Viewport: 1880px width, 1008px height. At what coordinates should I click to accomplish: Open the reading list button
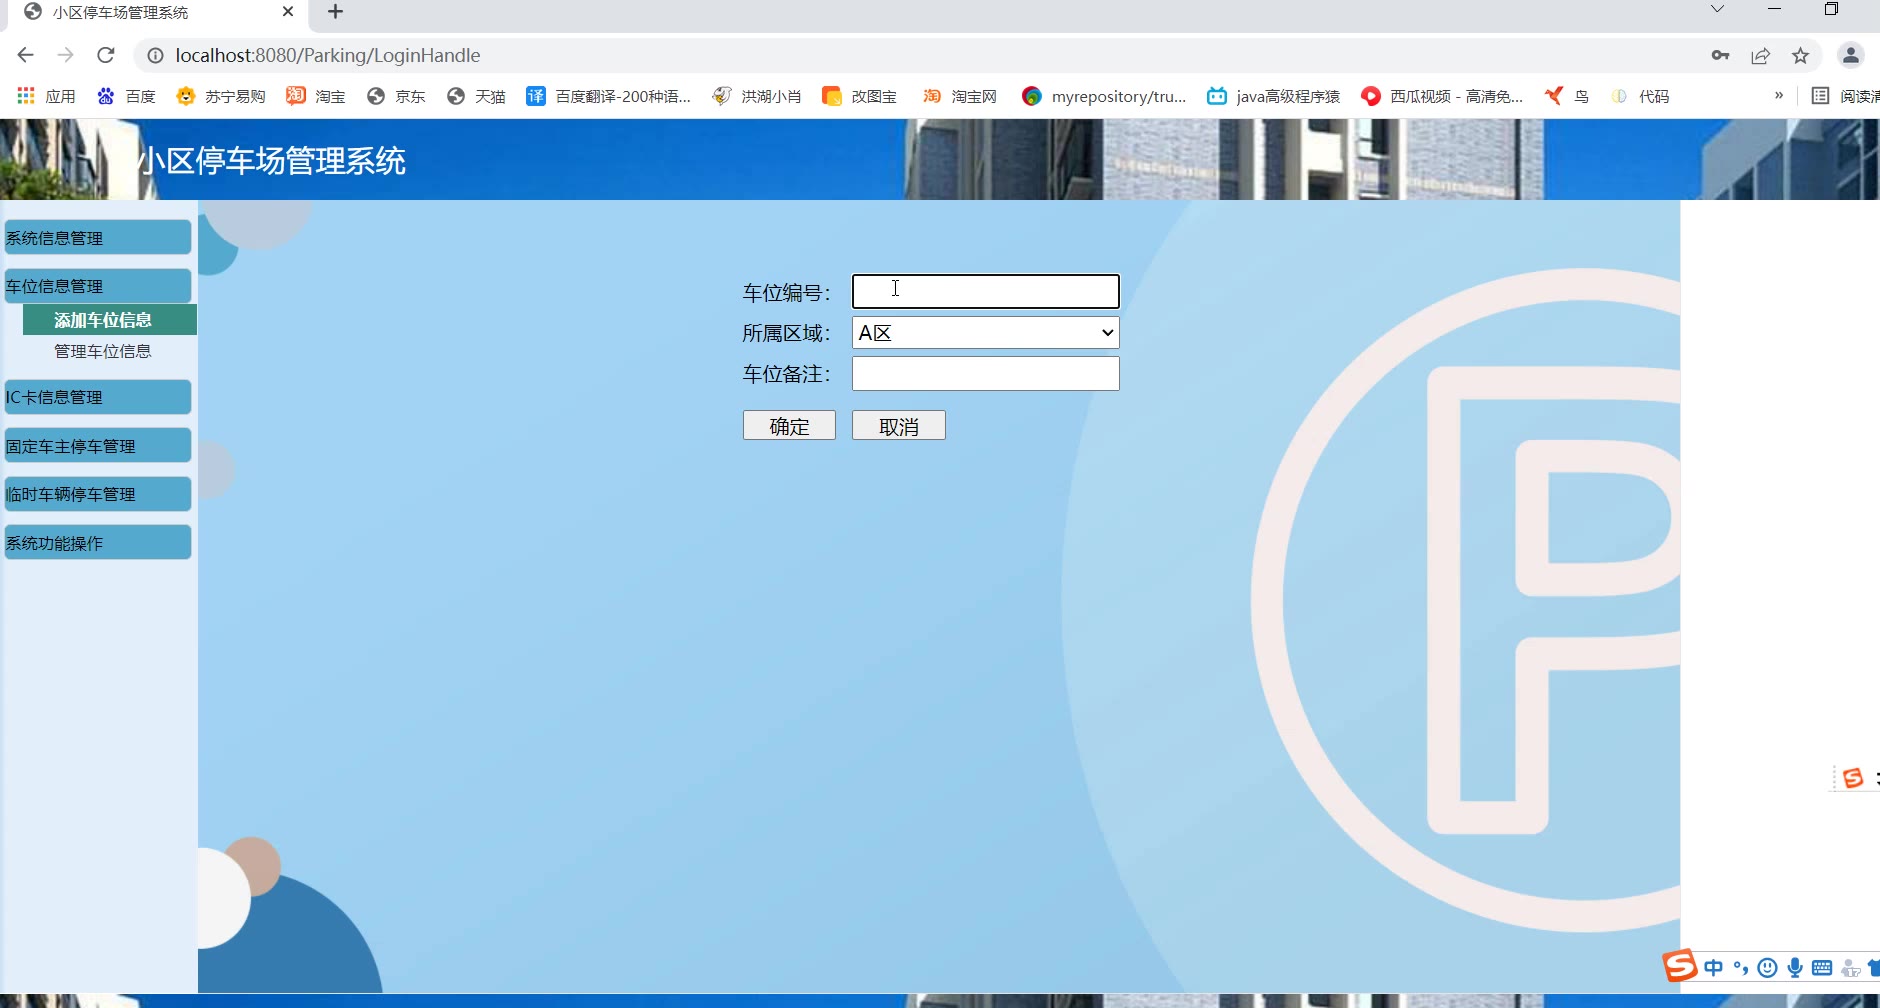pyautogui.click(x=1846, y=96)
